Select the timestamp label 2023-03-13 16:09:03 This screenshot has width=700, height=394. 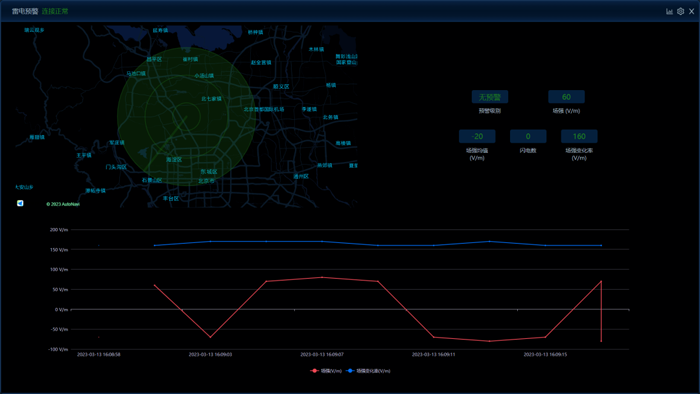pyautogui.click(x=210, y=354)
